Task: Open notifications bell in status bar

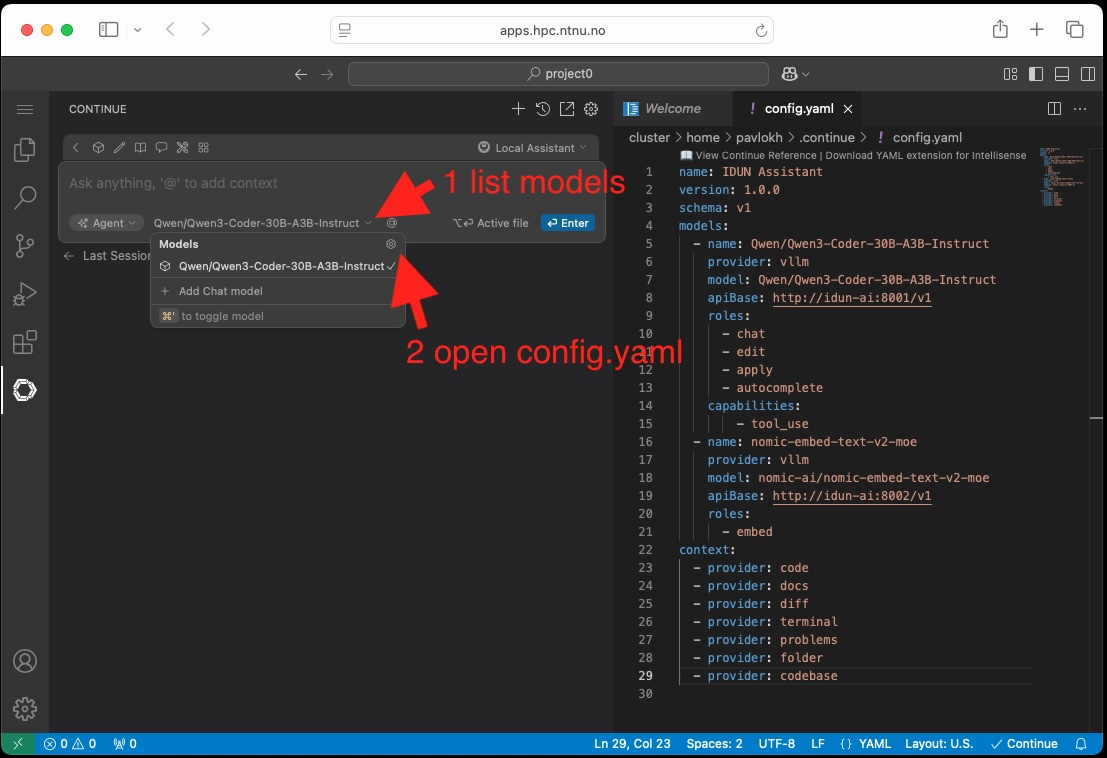Action: 1080,744
